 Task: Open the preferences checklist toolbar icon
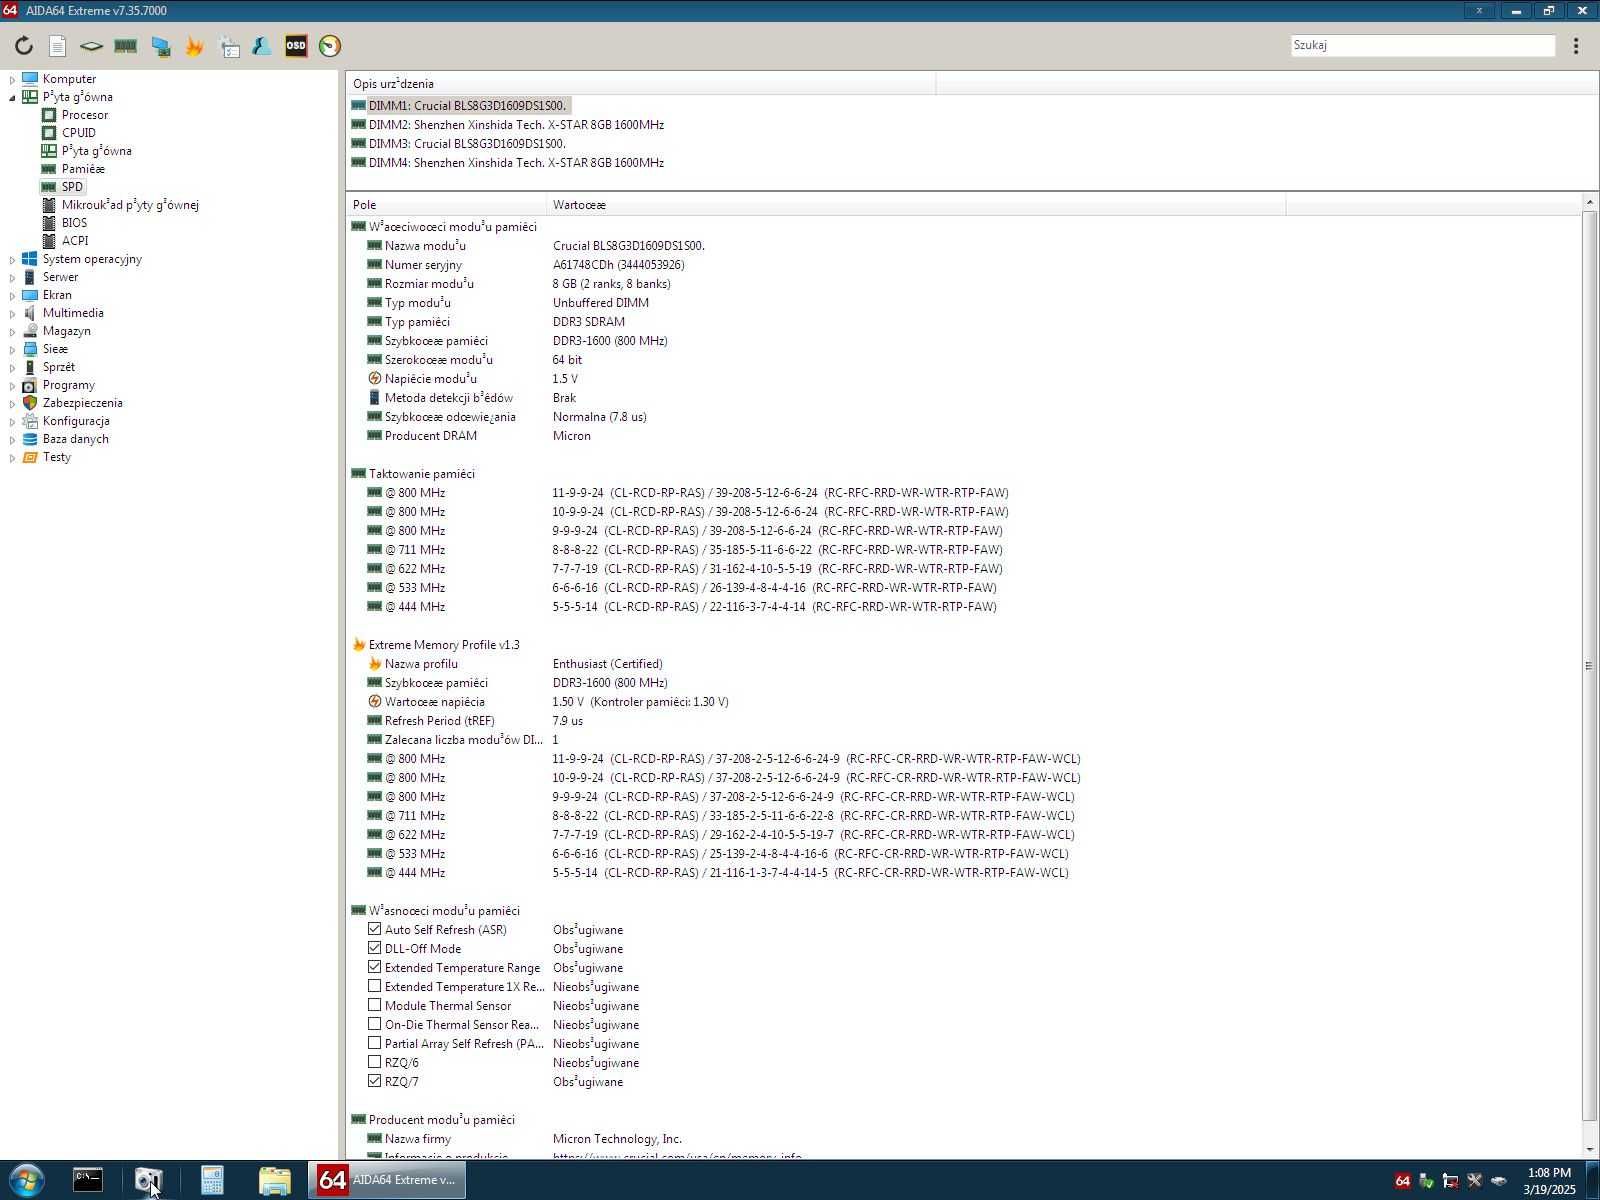point(229,46)
